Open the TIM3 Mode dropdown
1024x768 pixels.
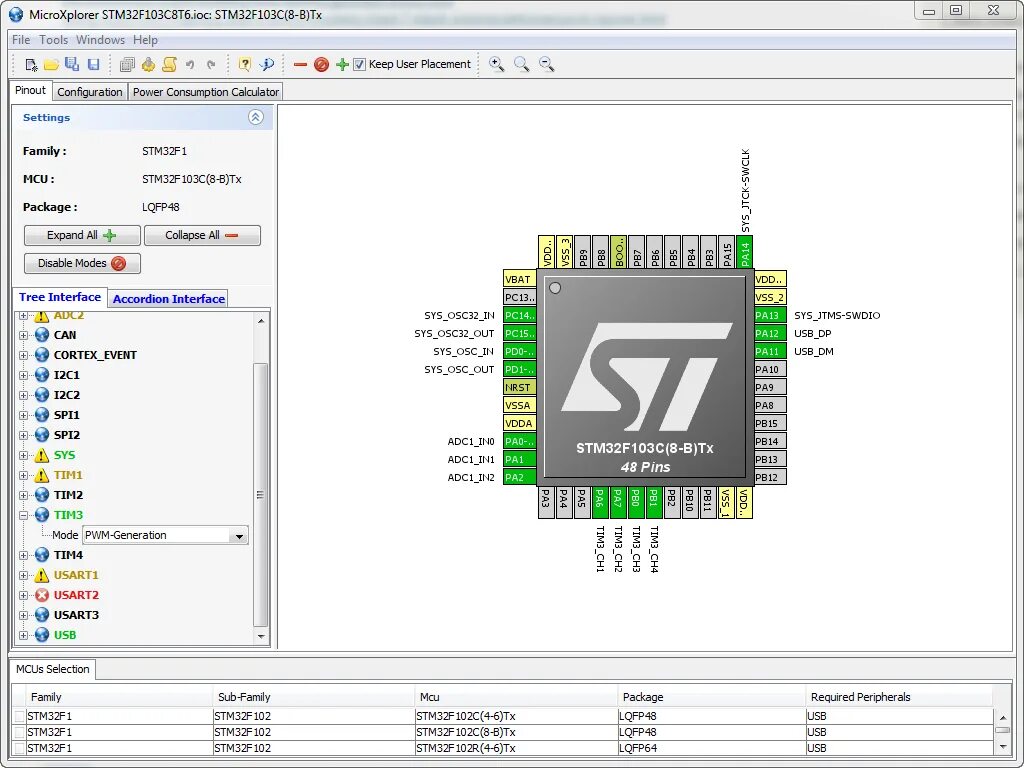pyautogui.click(x=239, y=536)
